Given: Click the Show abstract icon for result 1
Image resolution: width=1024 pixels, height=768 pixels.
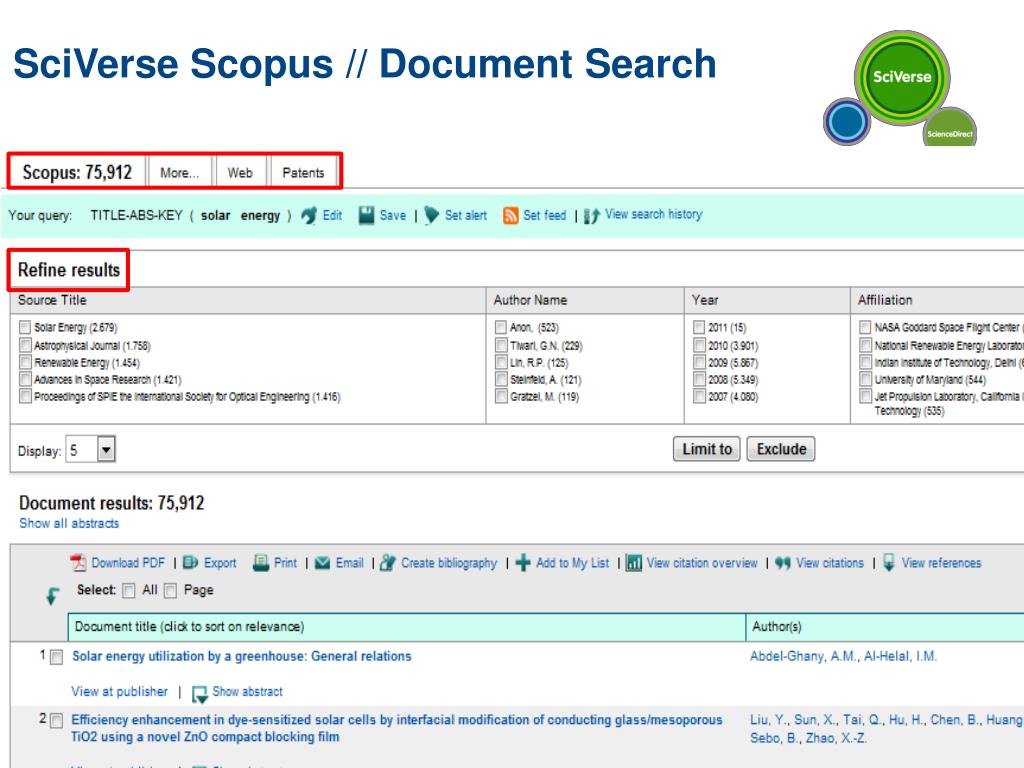Looking at the screenshot, I should coord(200,694).
